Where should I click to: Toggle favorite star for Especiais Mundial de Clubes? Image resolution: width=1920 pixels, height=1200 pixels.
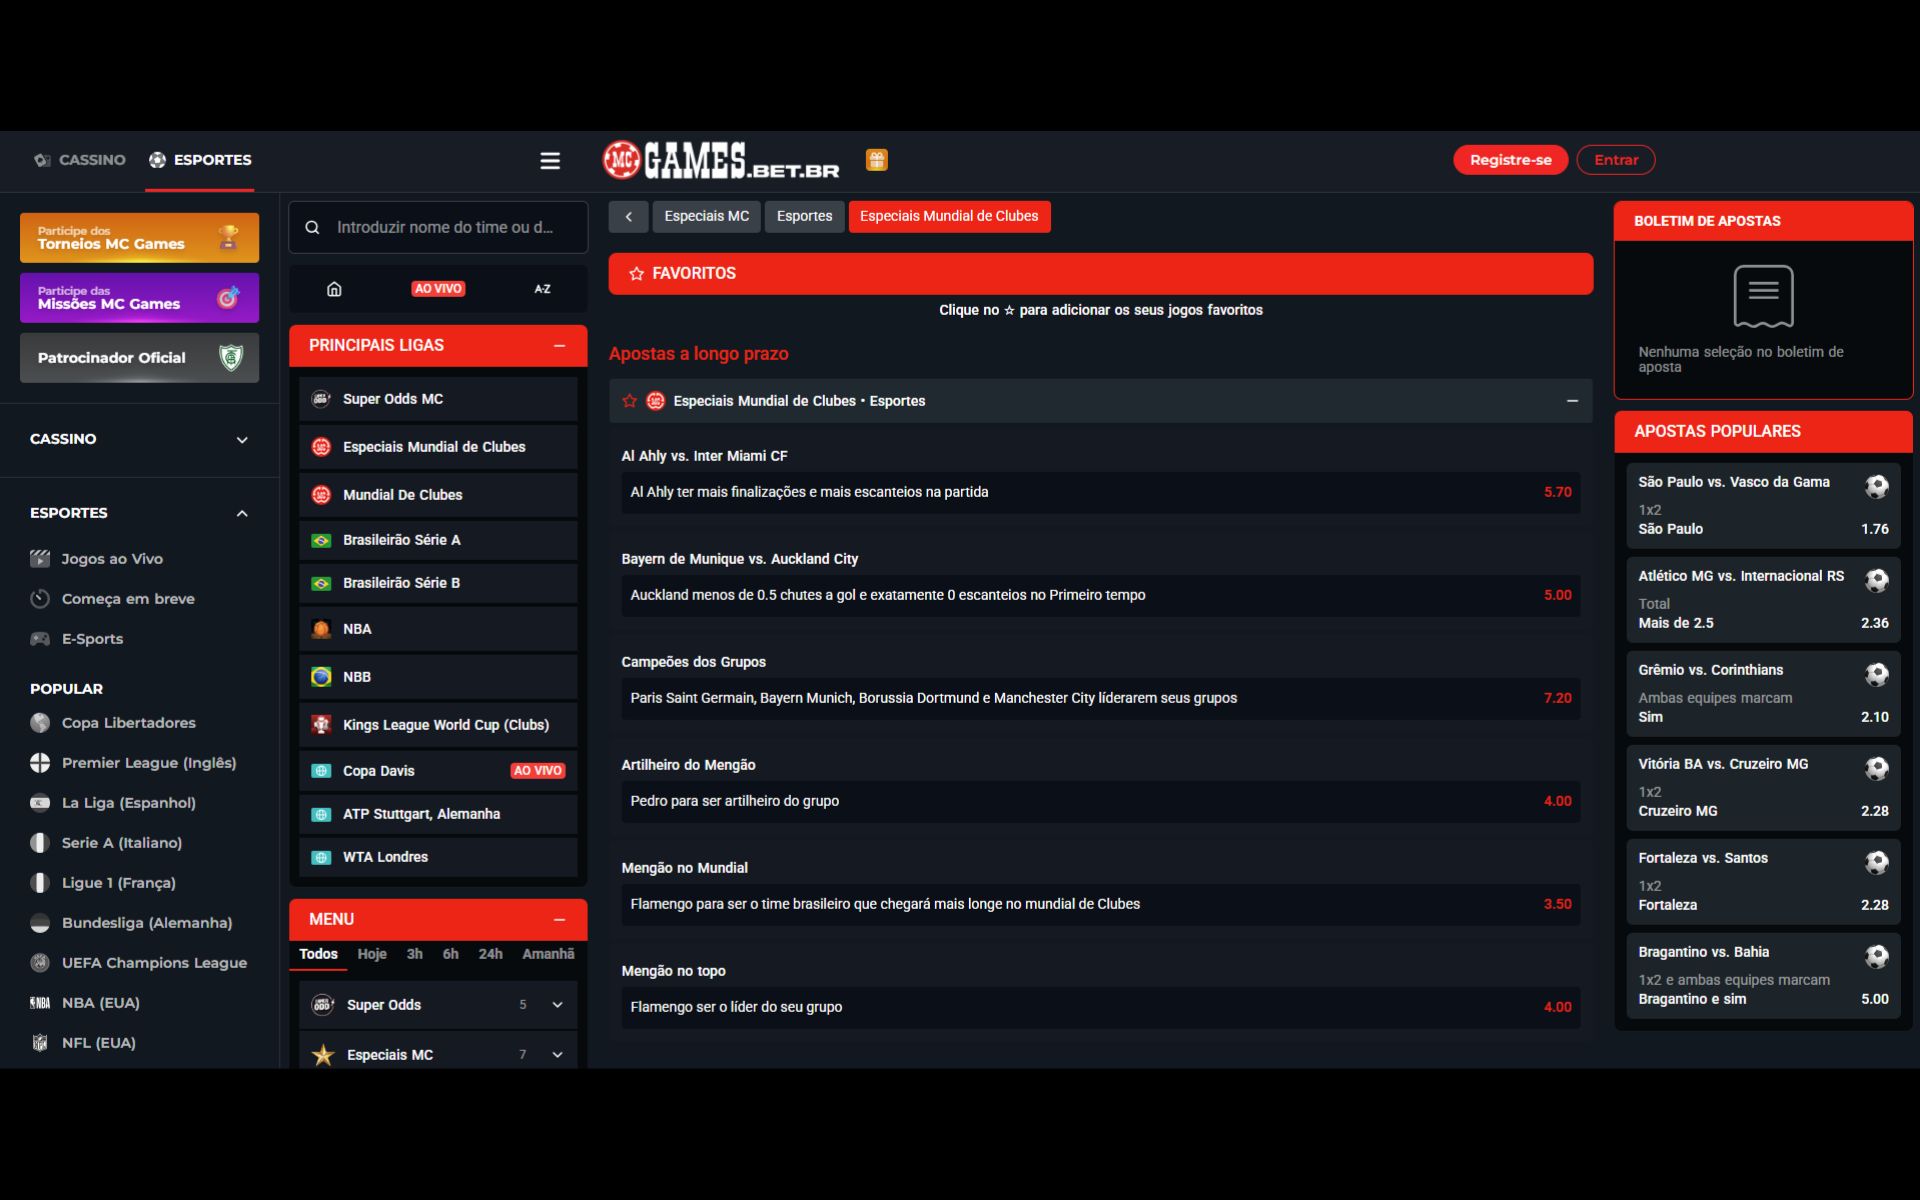pyautogui.click(x=629, y=401)
